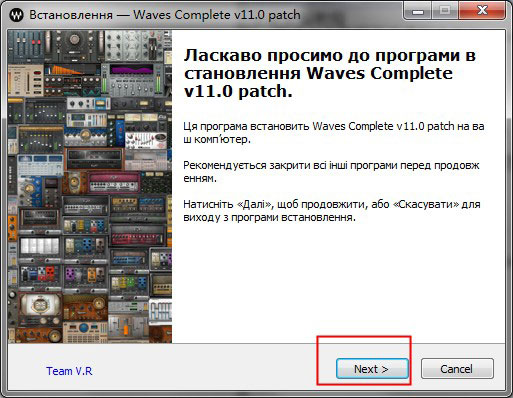Image resolution: width=513 pixels, height=398 pixels.
Task: Click the first paragraph describing the install
Action: tap(334, 133)
